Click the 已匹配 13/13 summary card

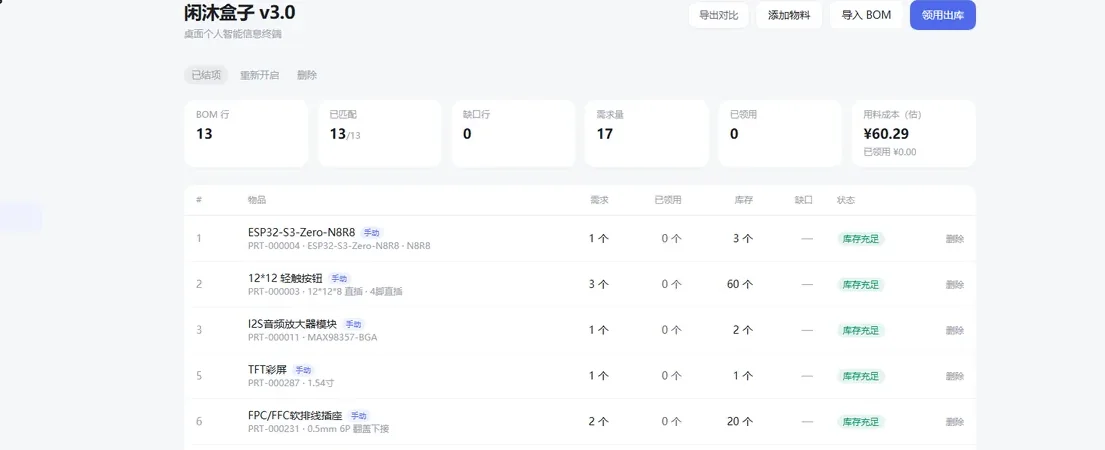pyautogui.click(x=379, y=133)
